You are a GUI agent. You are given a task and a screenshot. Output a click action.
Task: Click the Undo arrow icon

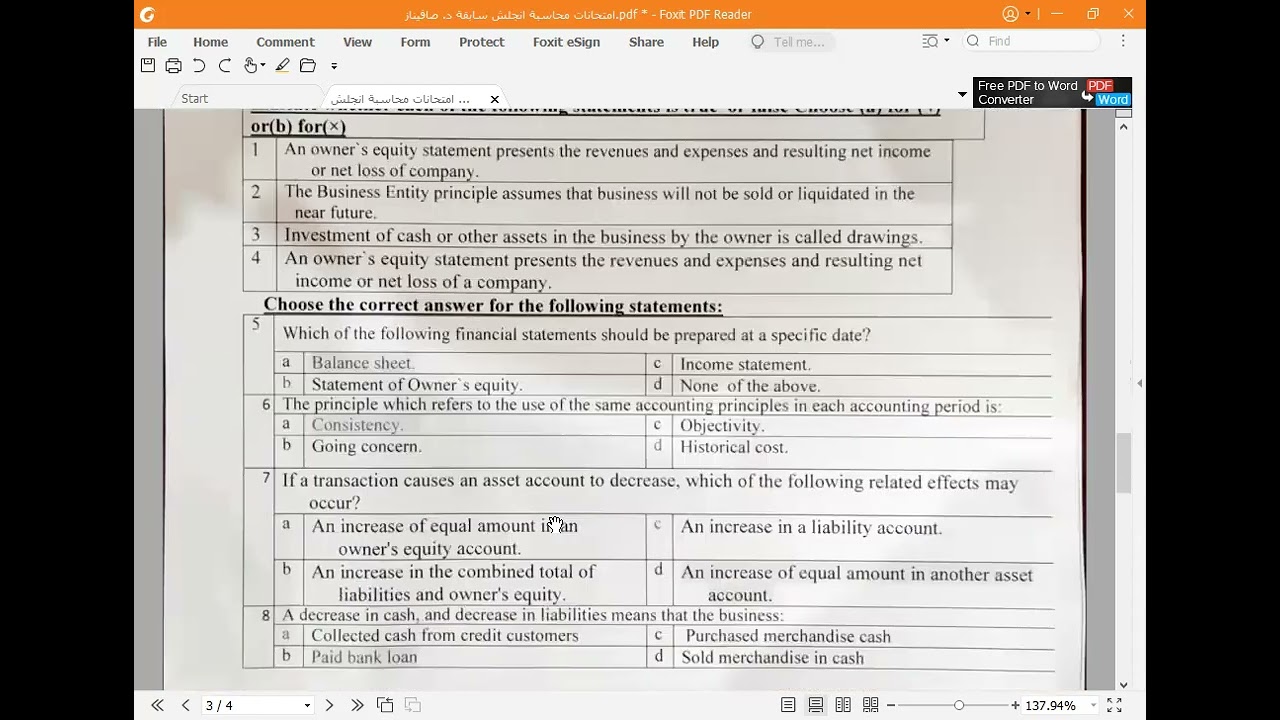point(199,66)
